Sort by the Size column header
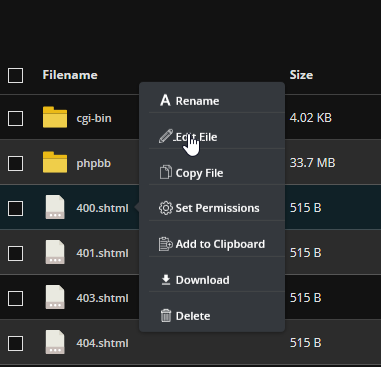The height and width of the screenshot is (367, 381). pyautogui.click(x=301, y=75)
